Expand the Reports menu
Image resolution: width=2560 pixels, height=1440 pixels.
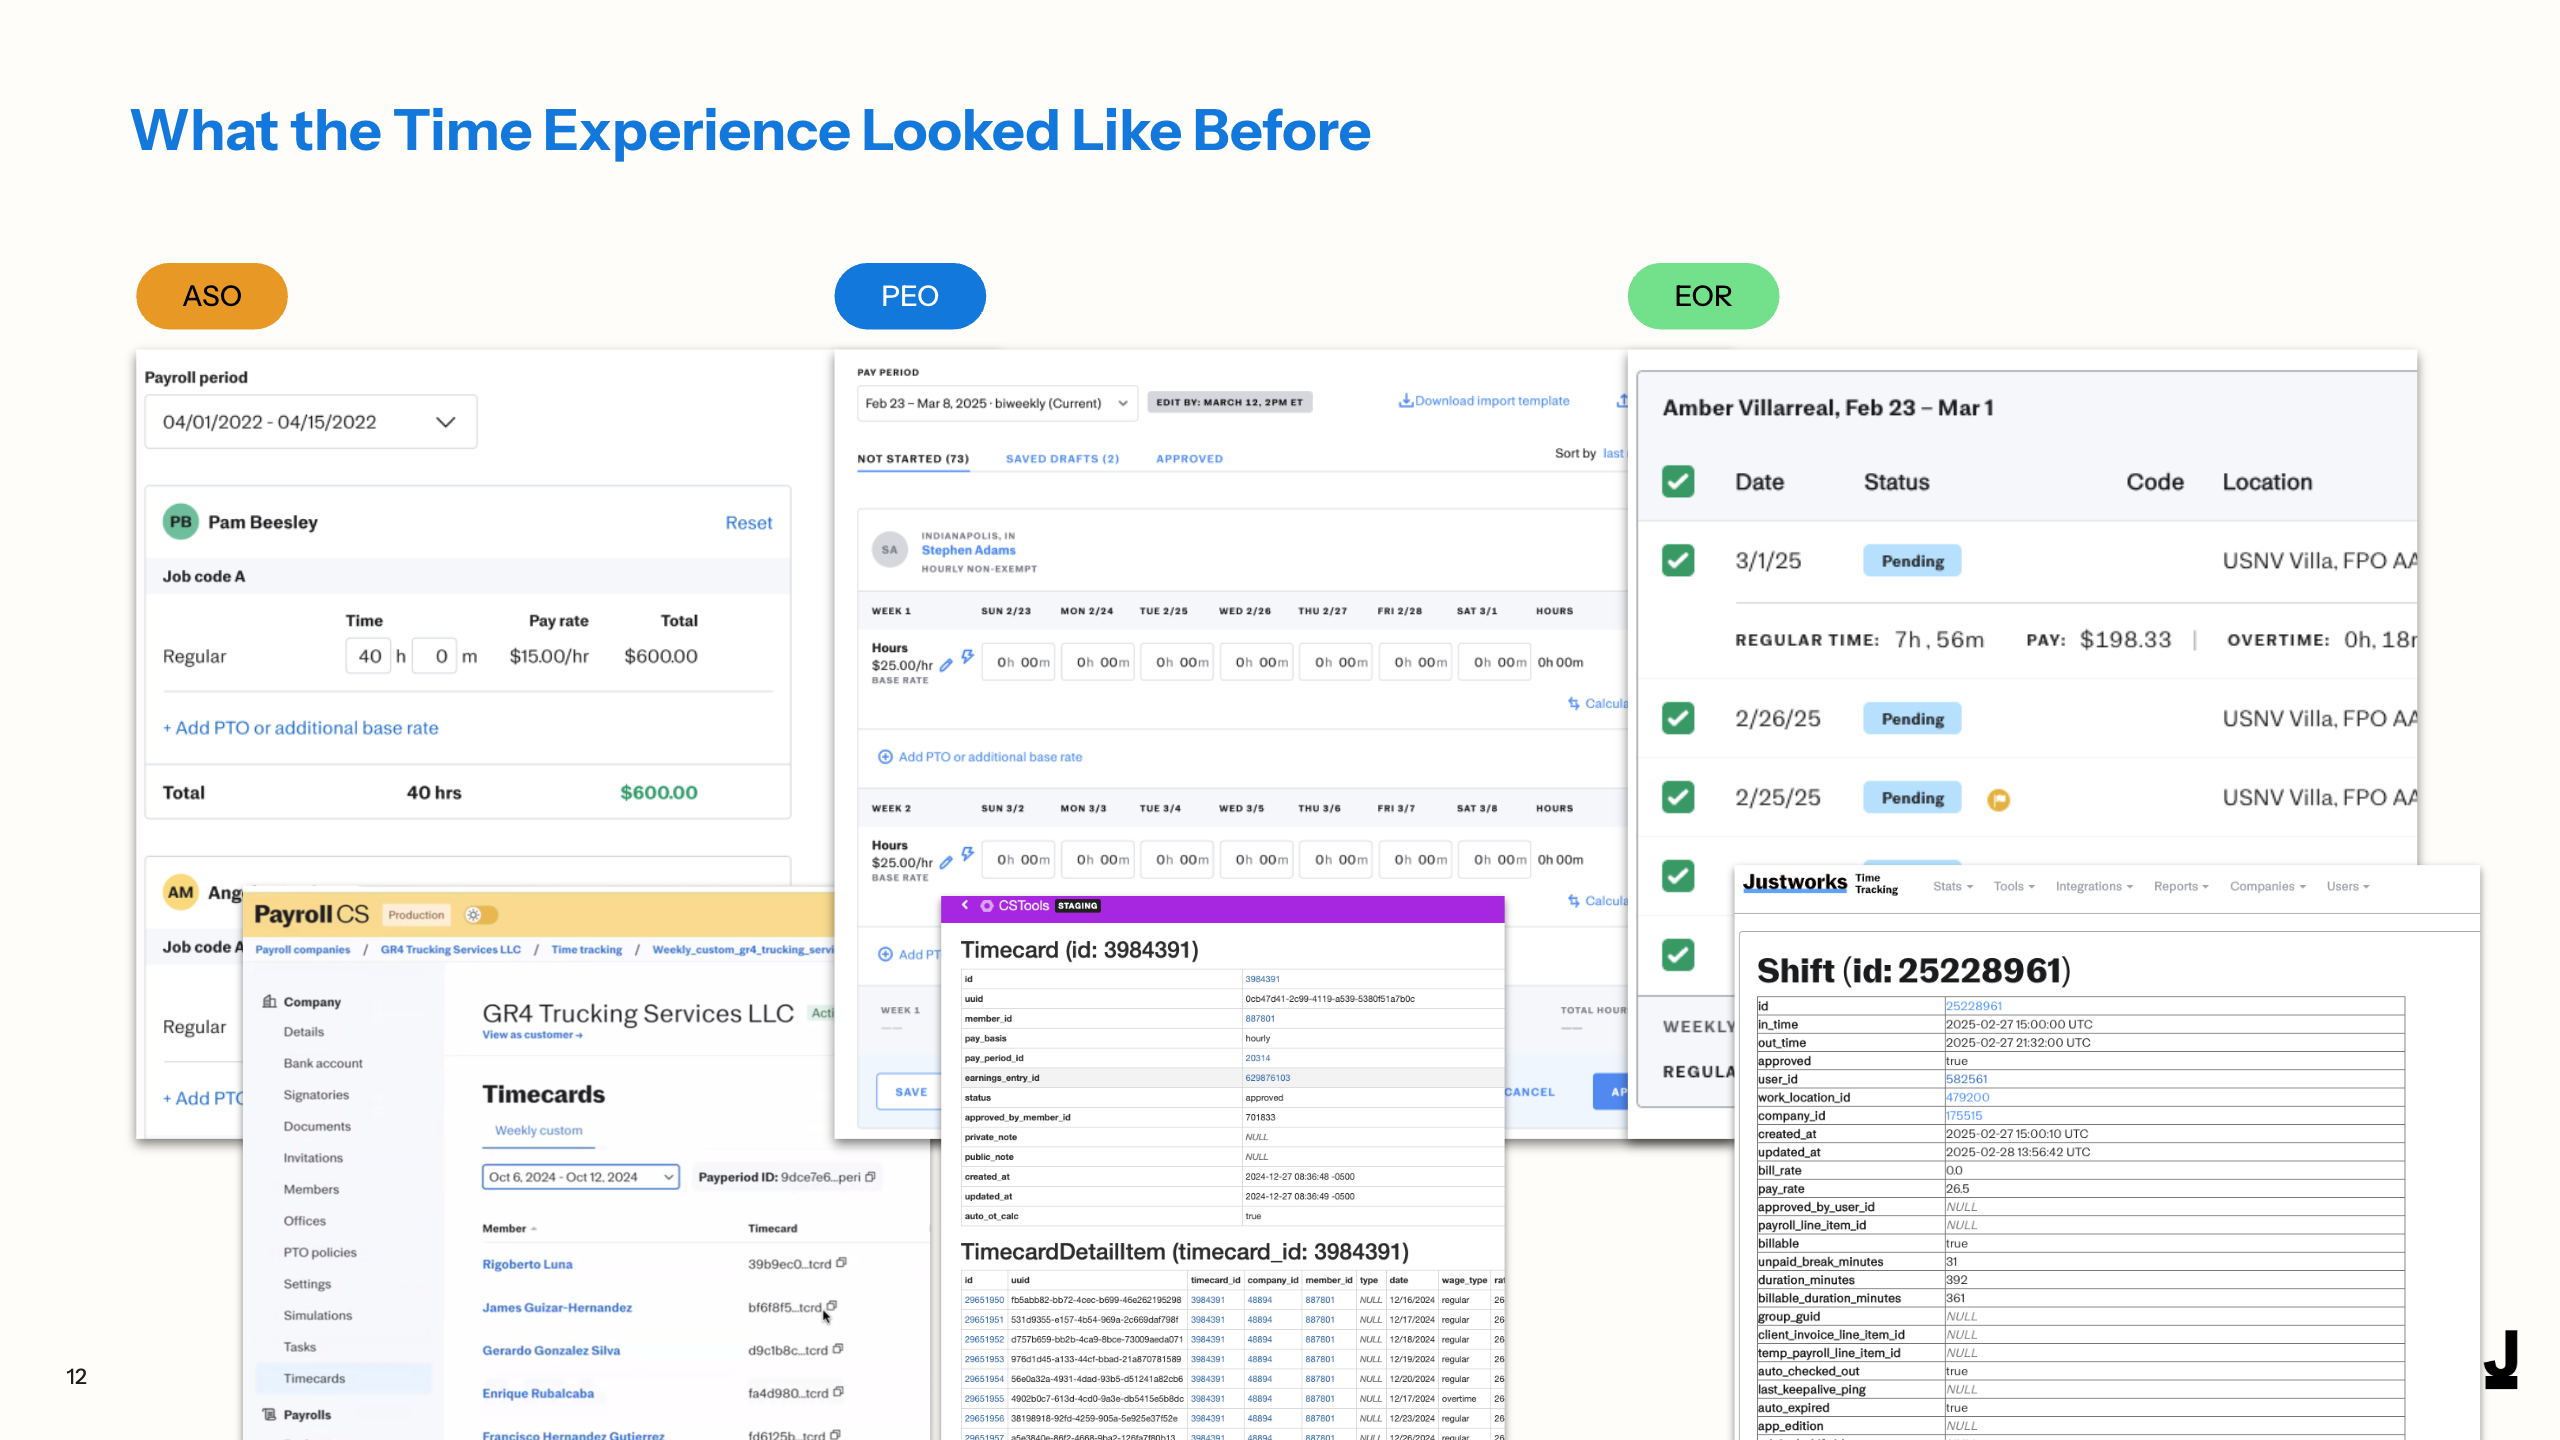coord(2181,886)
